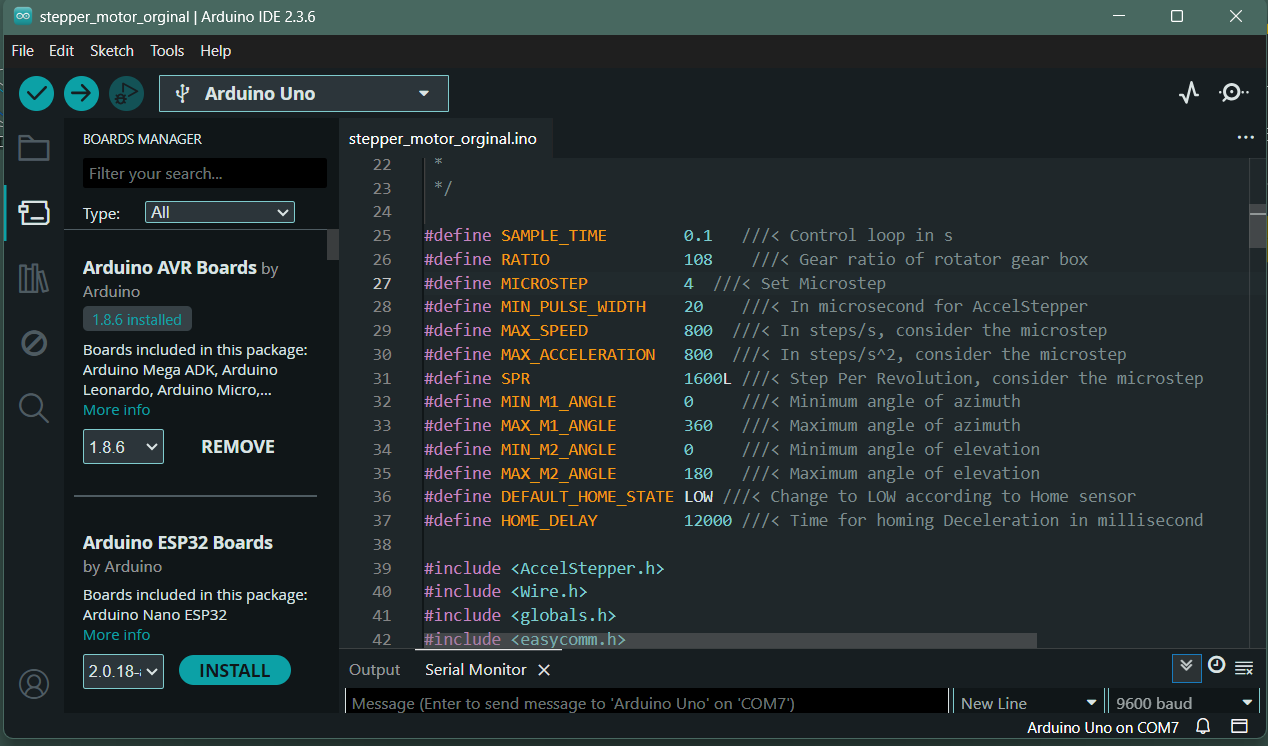Click the USB icon in board selector
The width and height of the screenshot is (1268, 746).
(x=182, y=93)
